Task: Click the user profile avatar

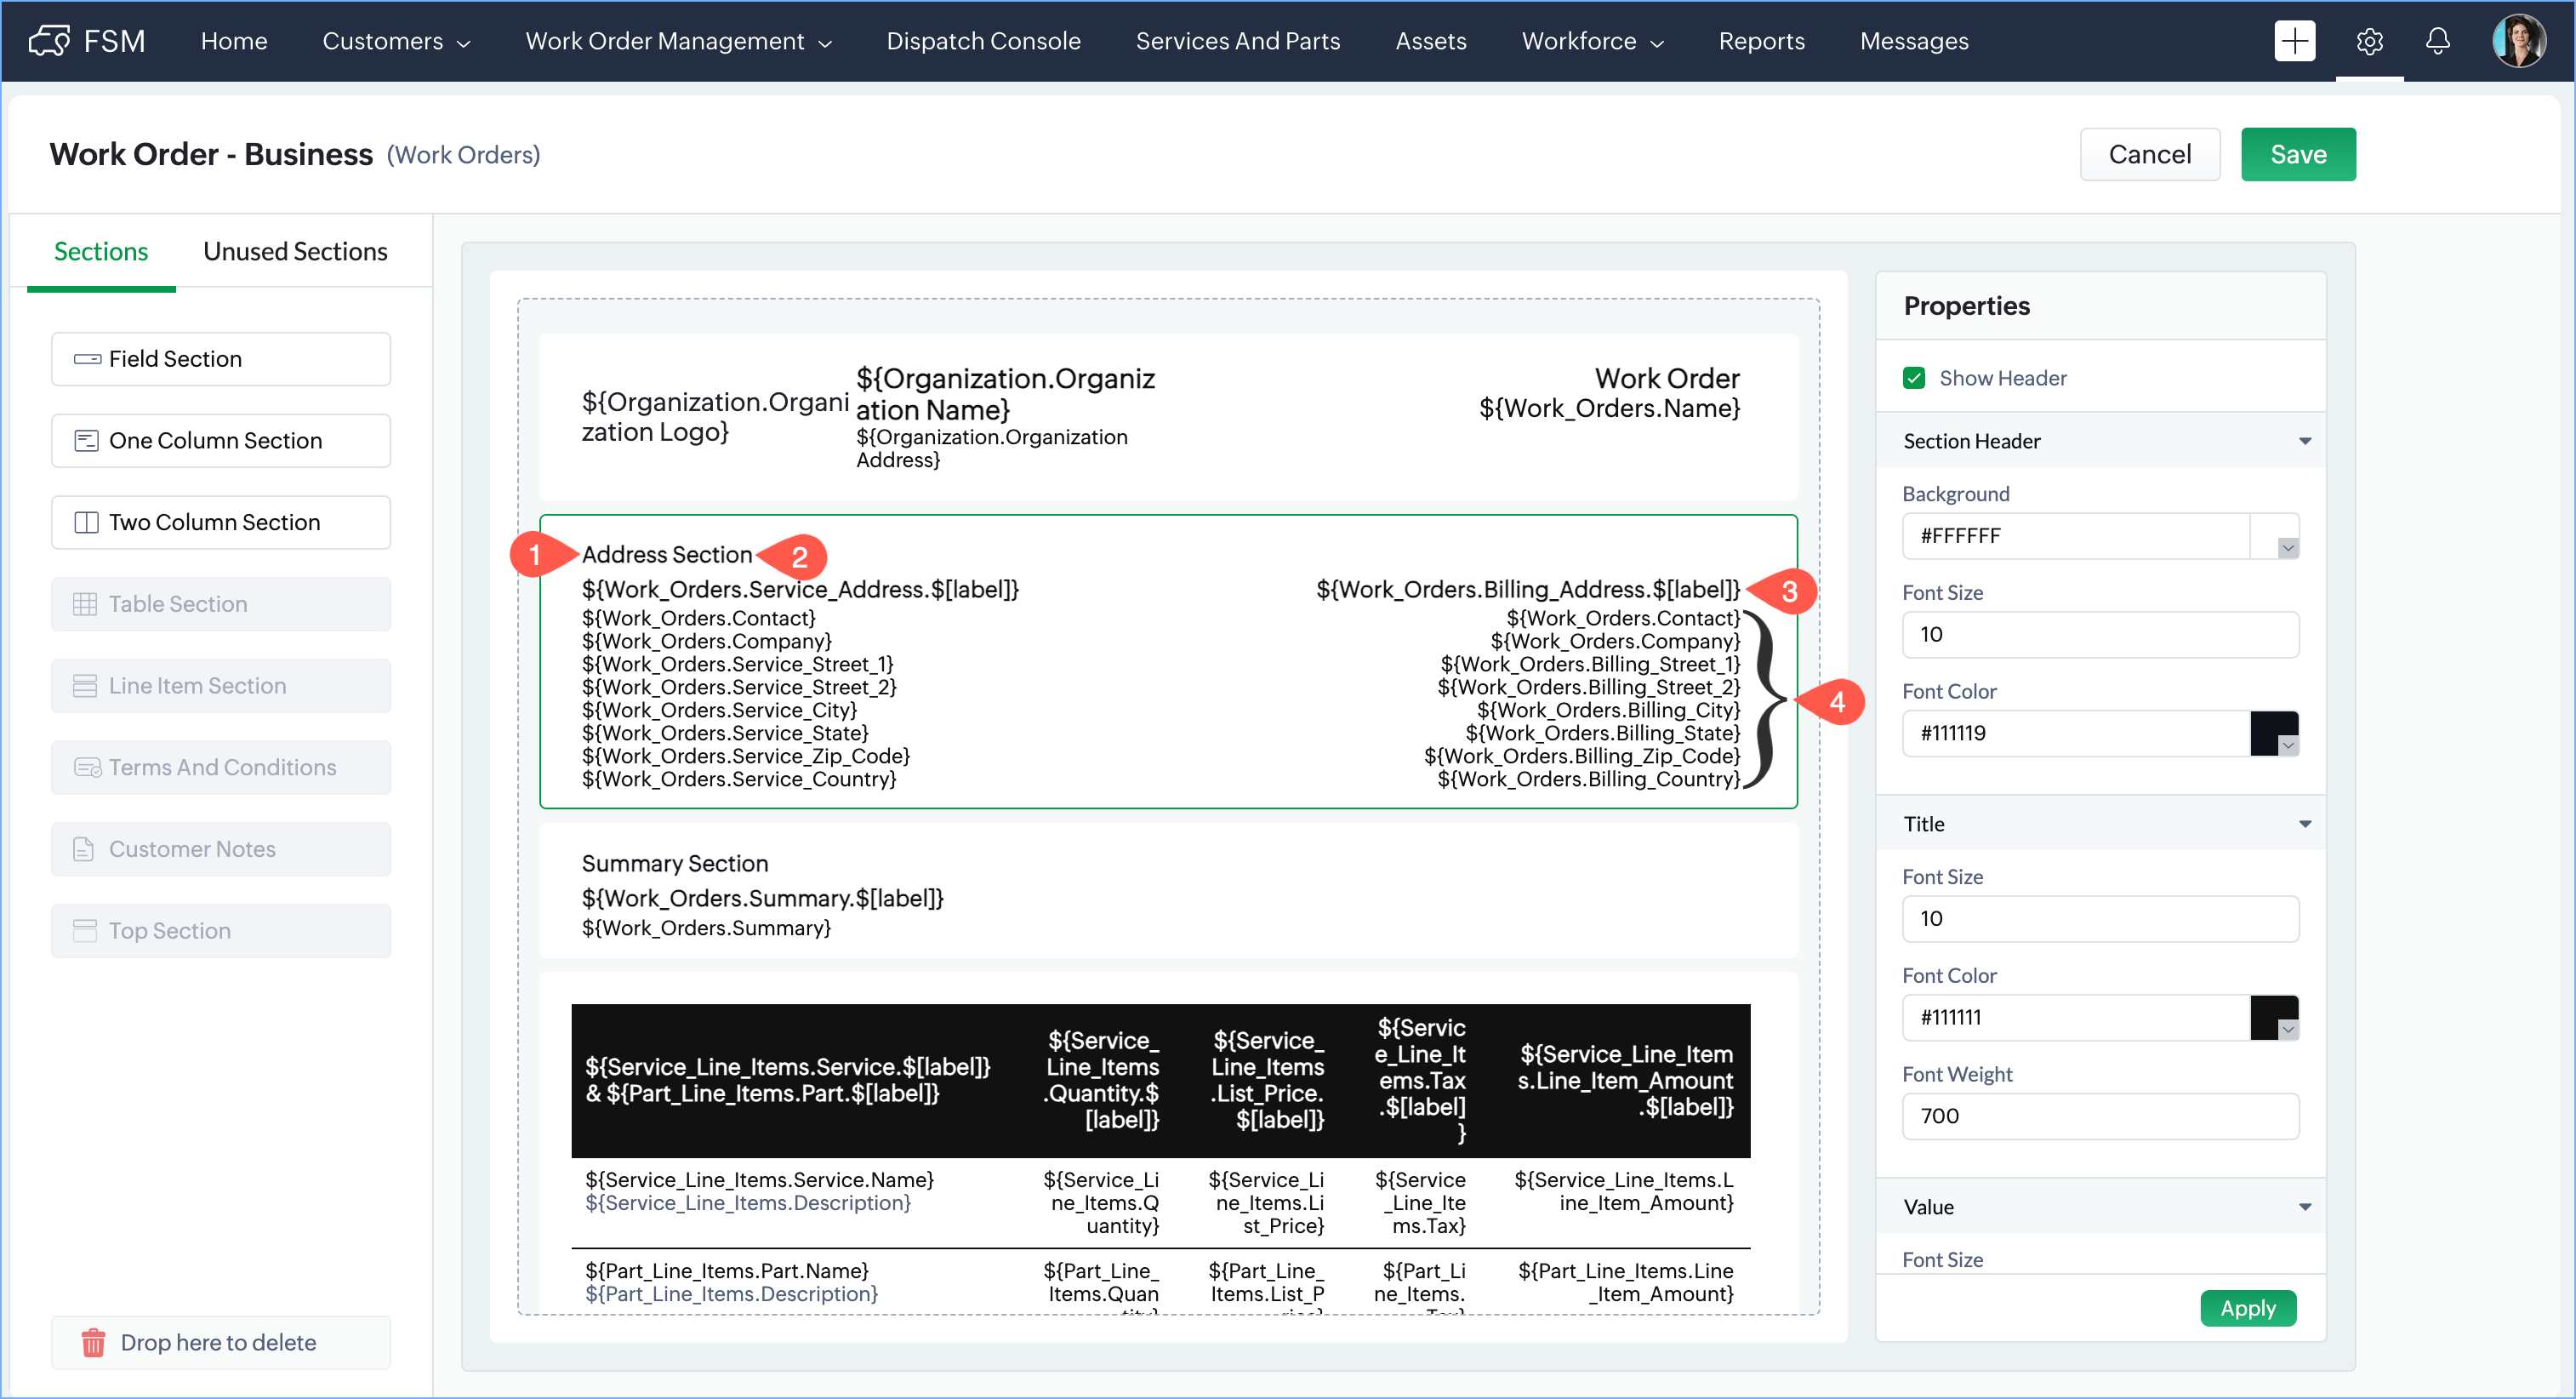Action: pyautogui.click(x=2518, y=41)
